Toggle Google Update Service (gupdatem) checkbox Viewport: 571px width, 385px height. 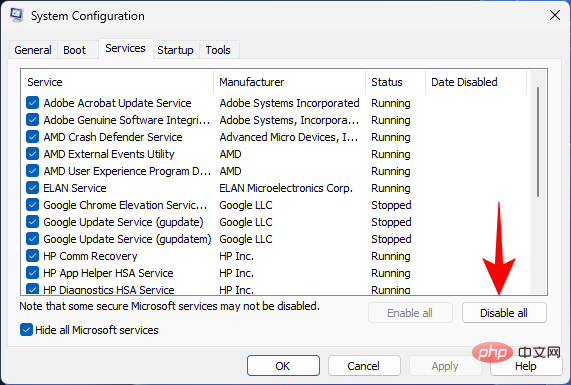(x=32, y=239)
